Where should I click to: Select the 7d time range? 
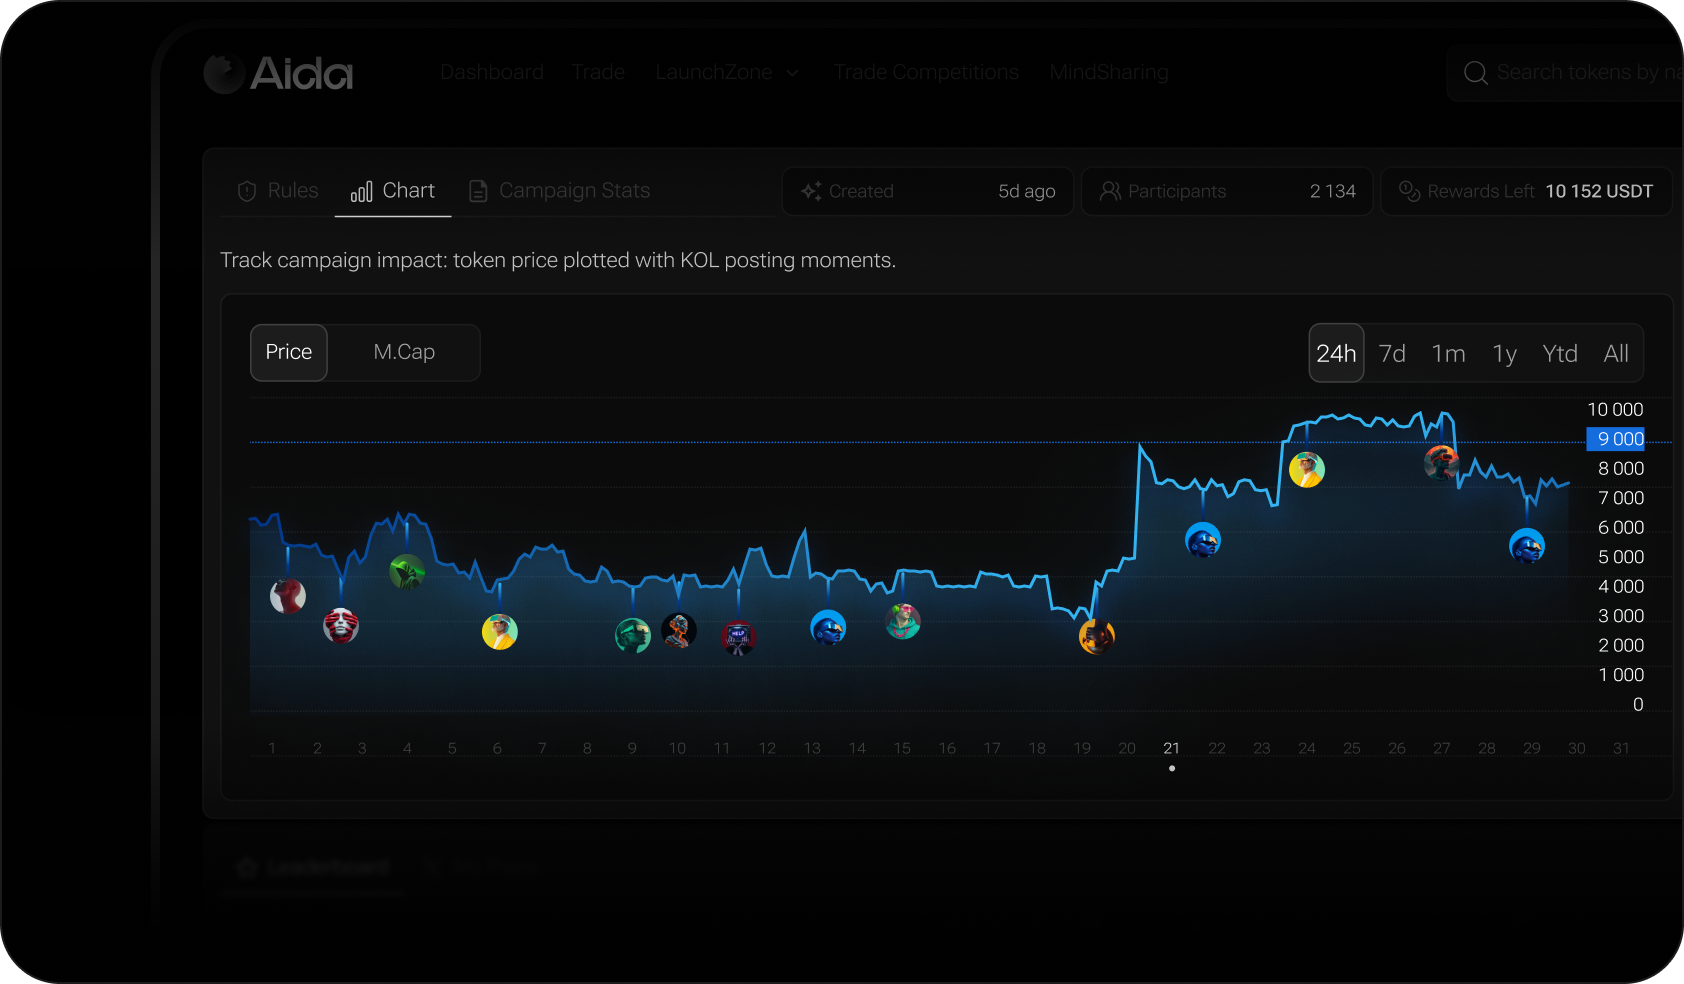click(x=1392, y=354)
